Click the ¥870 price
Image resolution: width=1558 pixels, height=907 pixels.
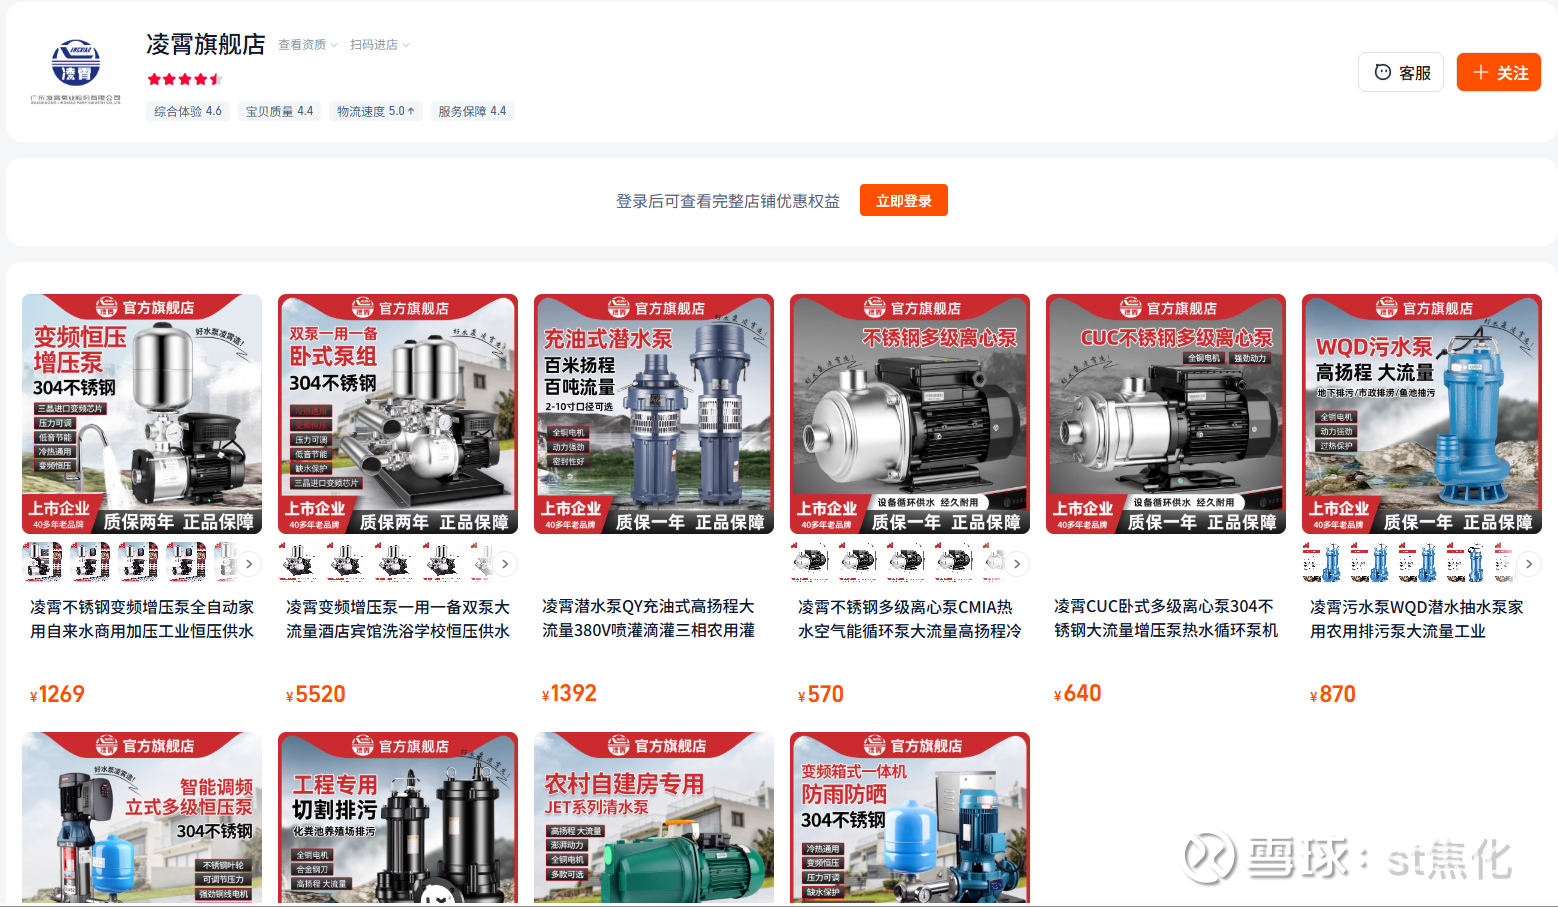pos(1333,694)
